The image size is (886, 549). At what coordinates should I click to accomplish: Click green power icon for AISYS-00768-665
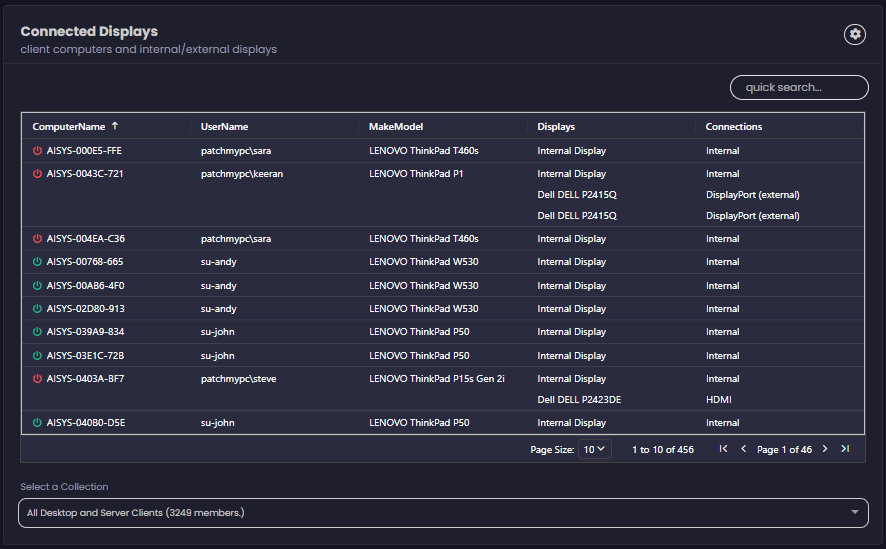38,262
